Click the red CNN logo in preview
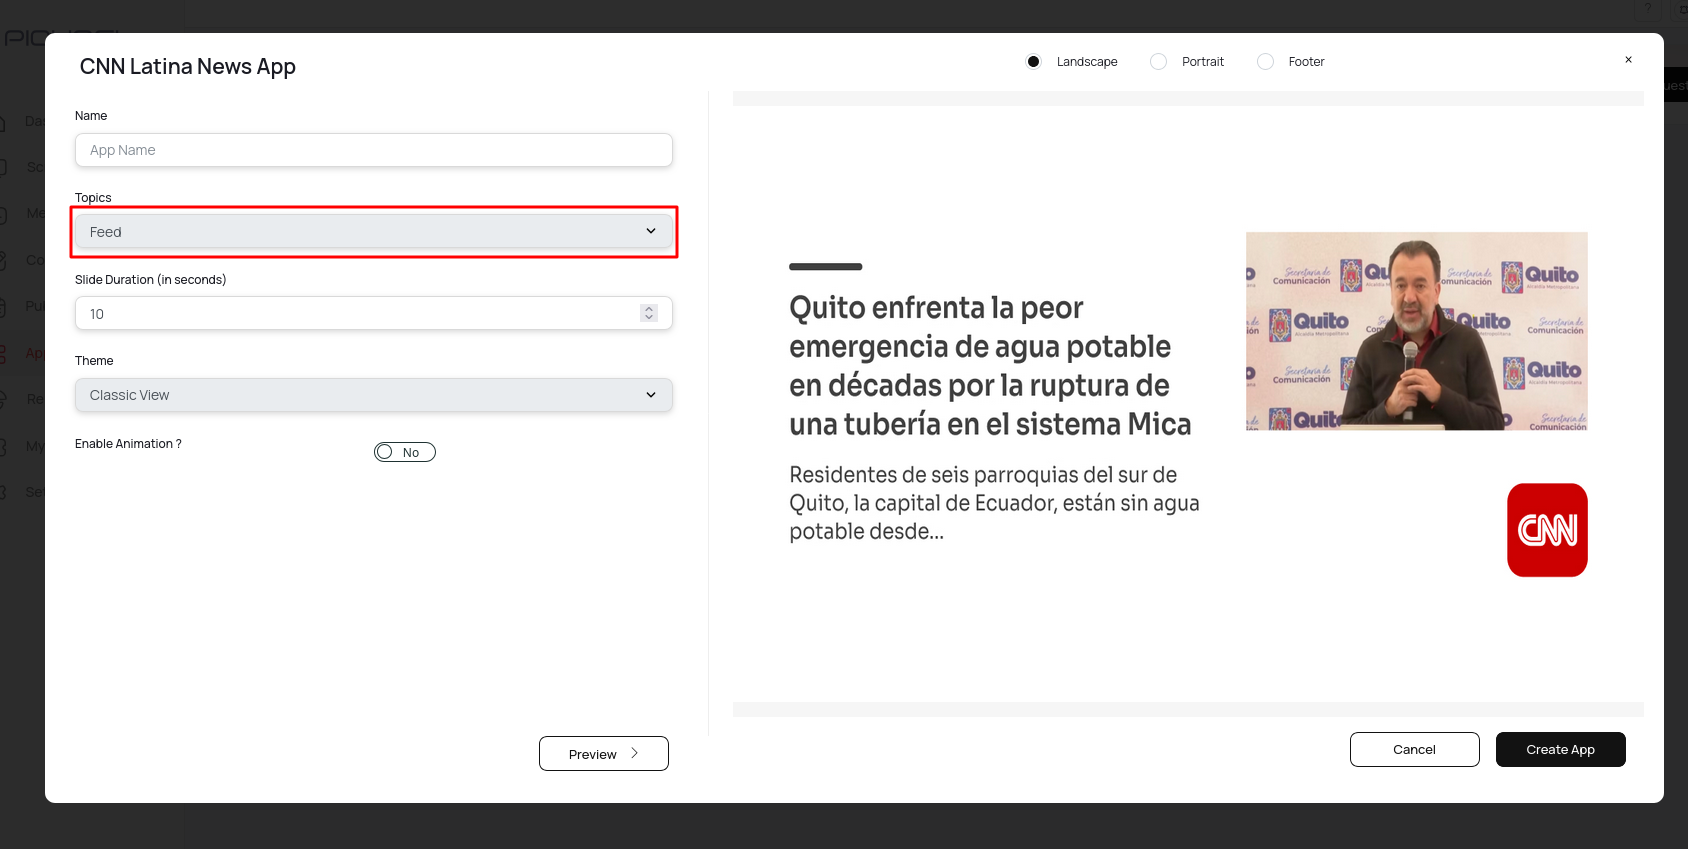 tap(1546, 530)
